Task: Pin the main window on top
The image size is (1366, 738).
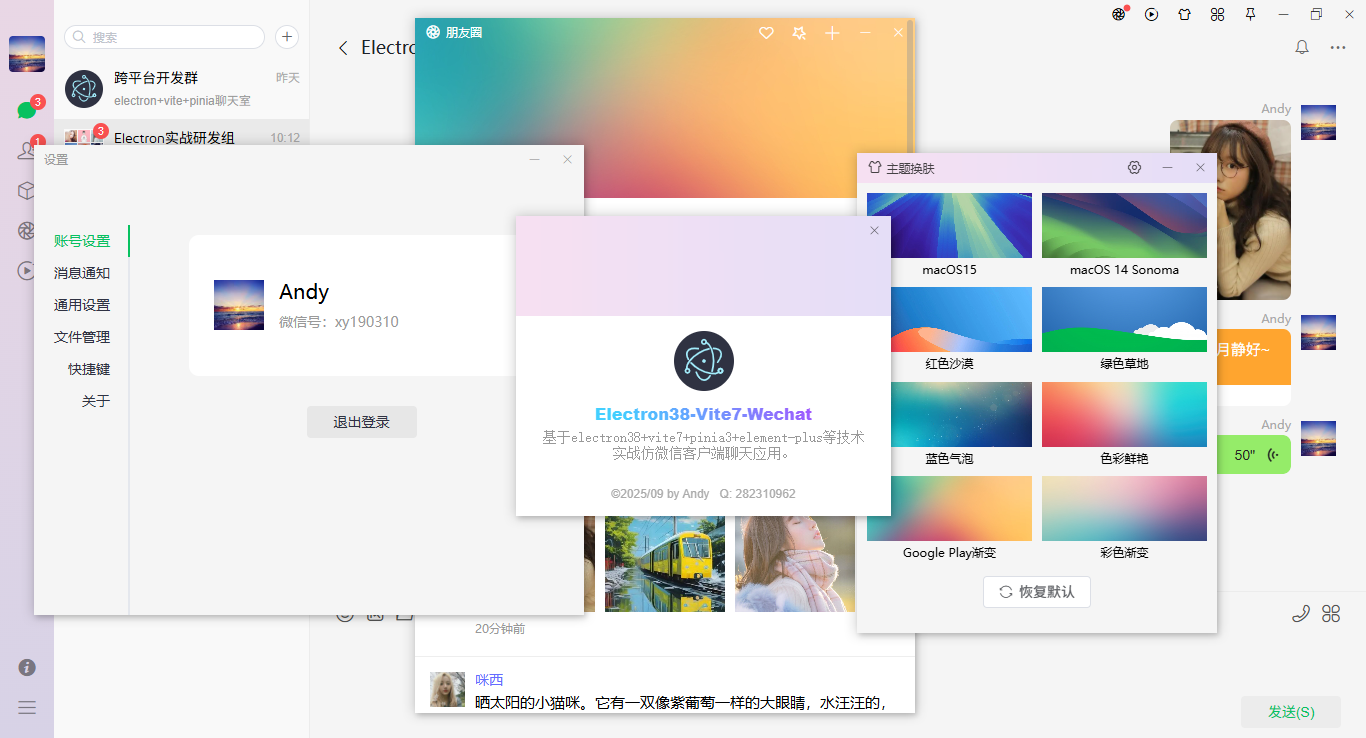Action: pyautogui.click(x=1250, y=14)
